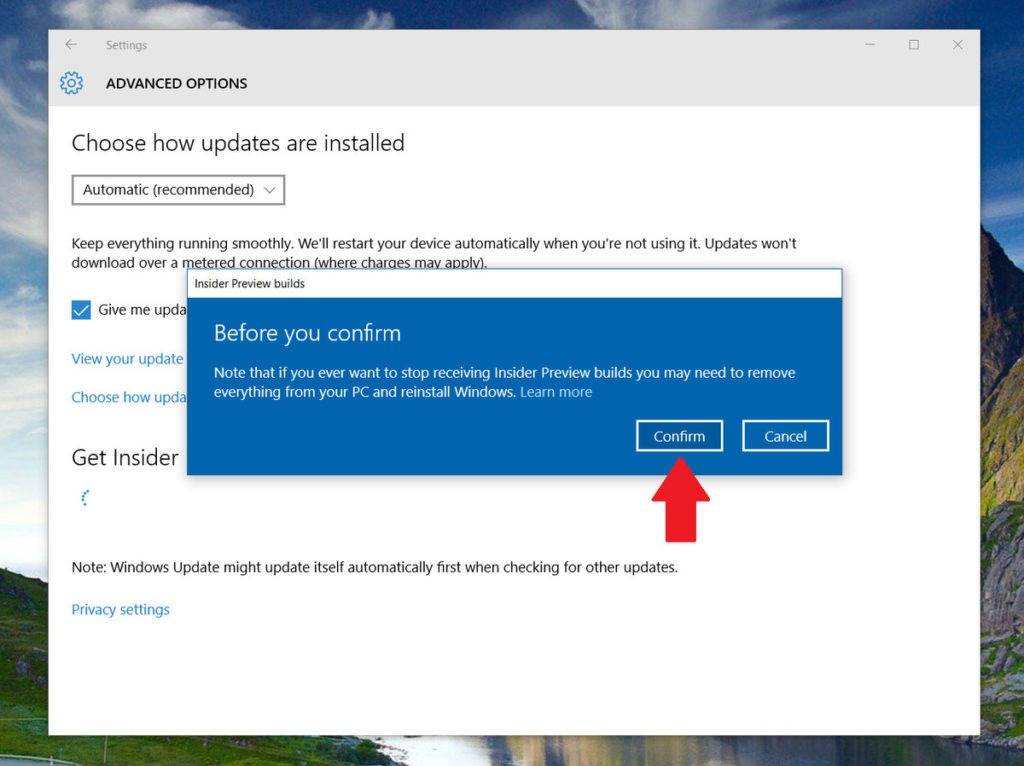Image resolution: width=1024 pixels, height=766 pixels.
Task: Open the Privacy settings link
Action: (120, 609)
